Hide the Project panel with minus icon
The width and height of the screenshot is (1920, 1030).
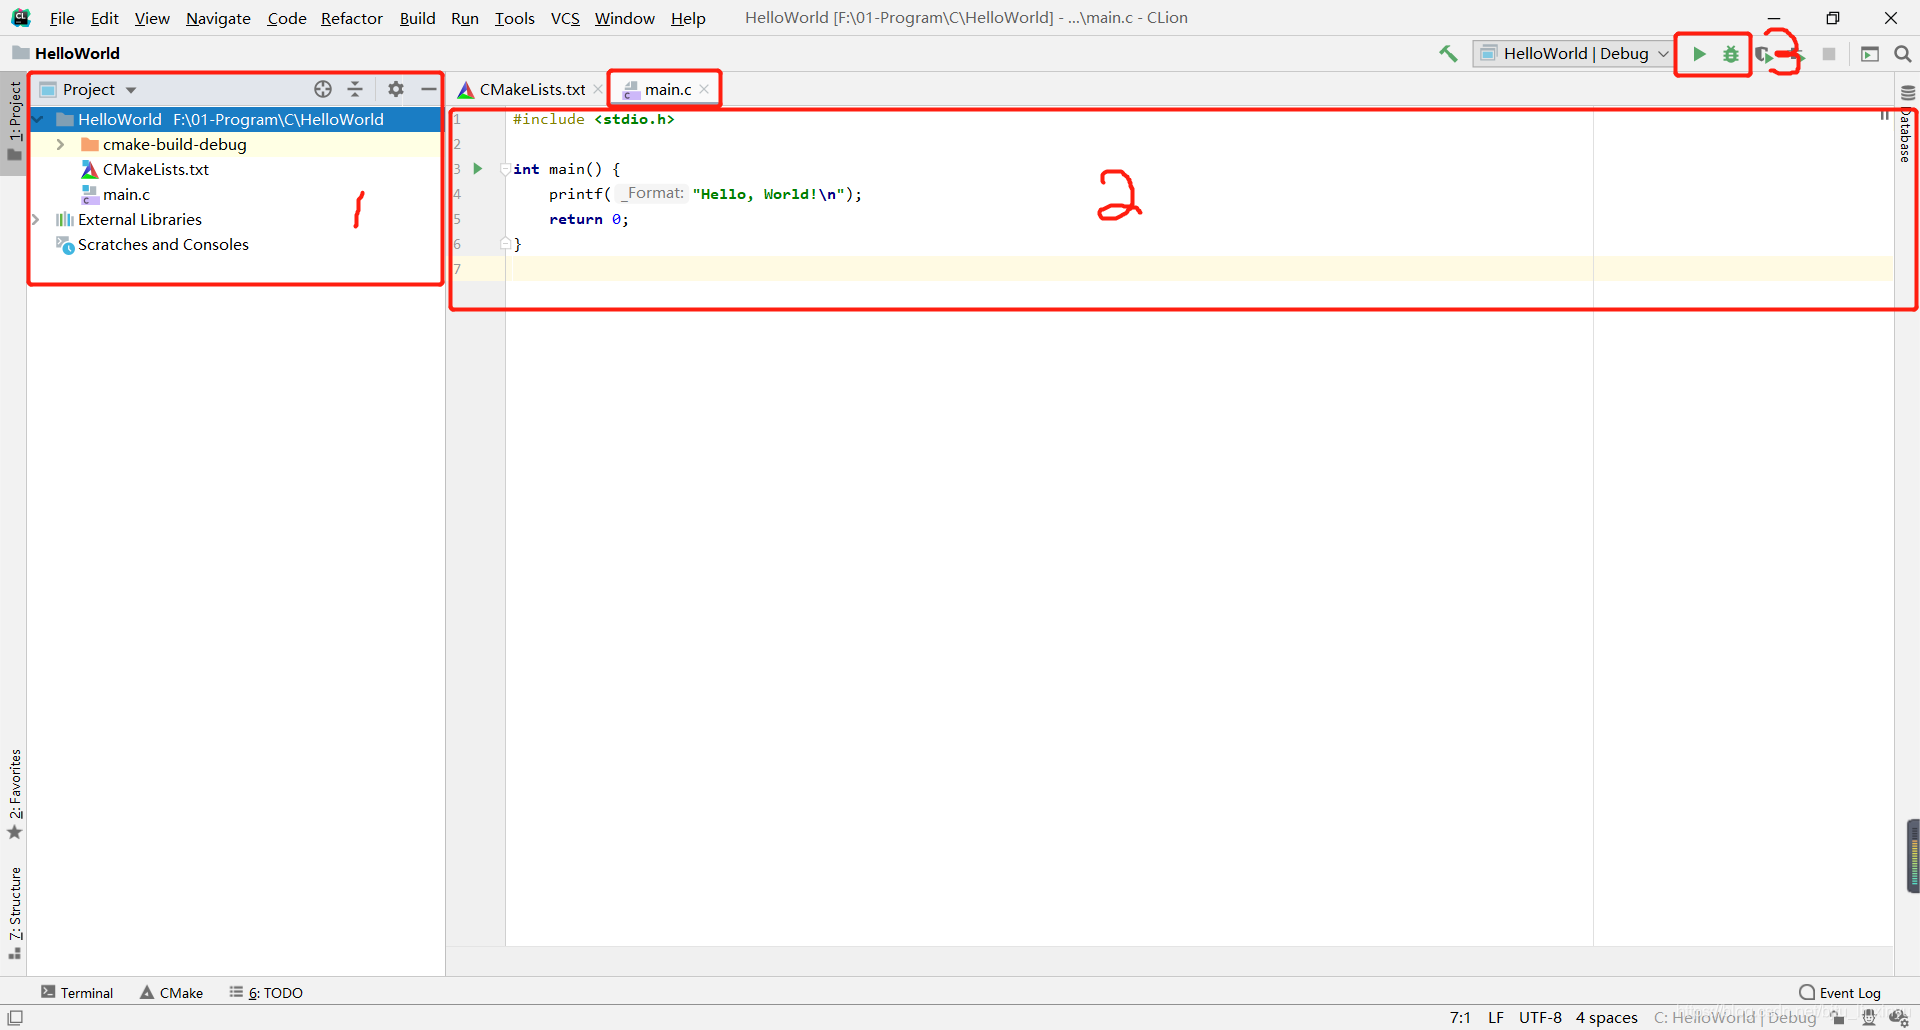428,89
